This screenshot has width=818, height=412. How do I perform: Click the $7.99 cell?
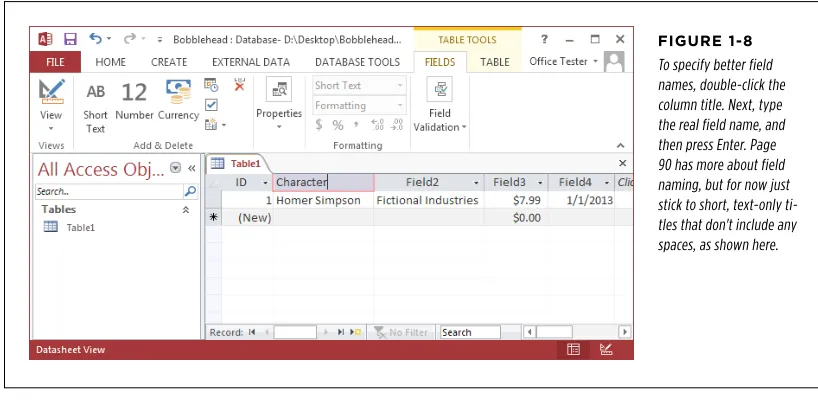515,200
